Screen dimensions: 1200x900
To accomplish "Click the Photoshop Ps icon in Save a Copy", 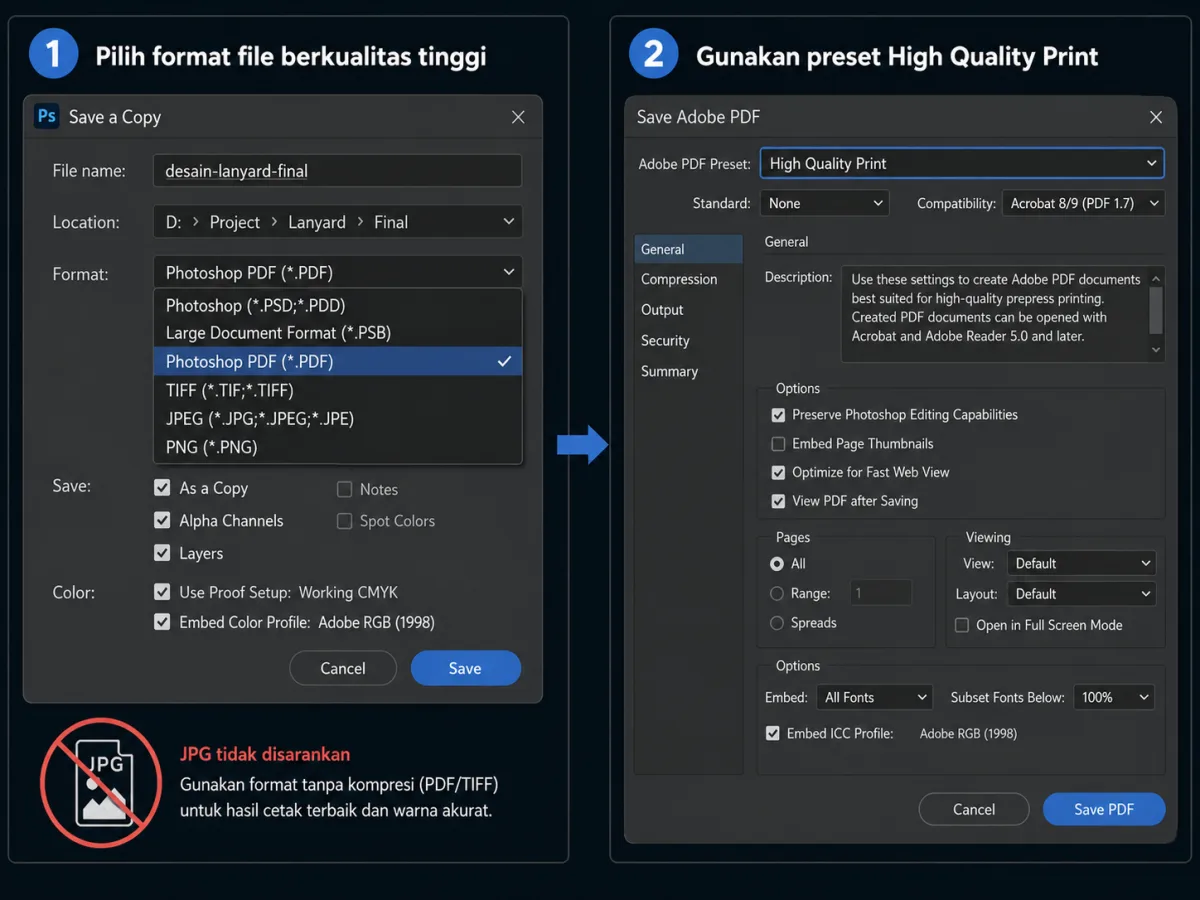I will [x=46, y=117].
